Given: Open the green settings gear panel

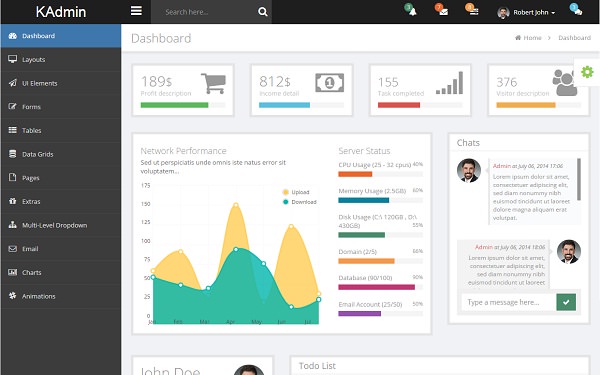Looking at the screenshot, I should point(587,72).
